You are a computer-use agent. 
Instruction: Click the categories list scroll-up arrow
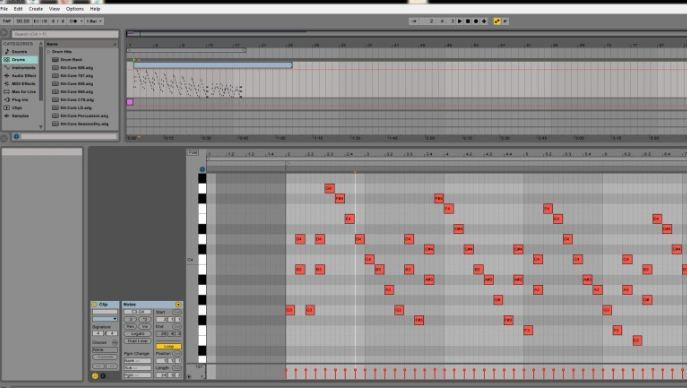pyautogui.click(x=41, y=44)
